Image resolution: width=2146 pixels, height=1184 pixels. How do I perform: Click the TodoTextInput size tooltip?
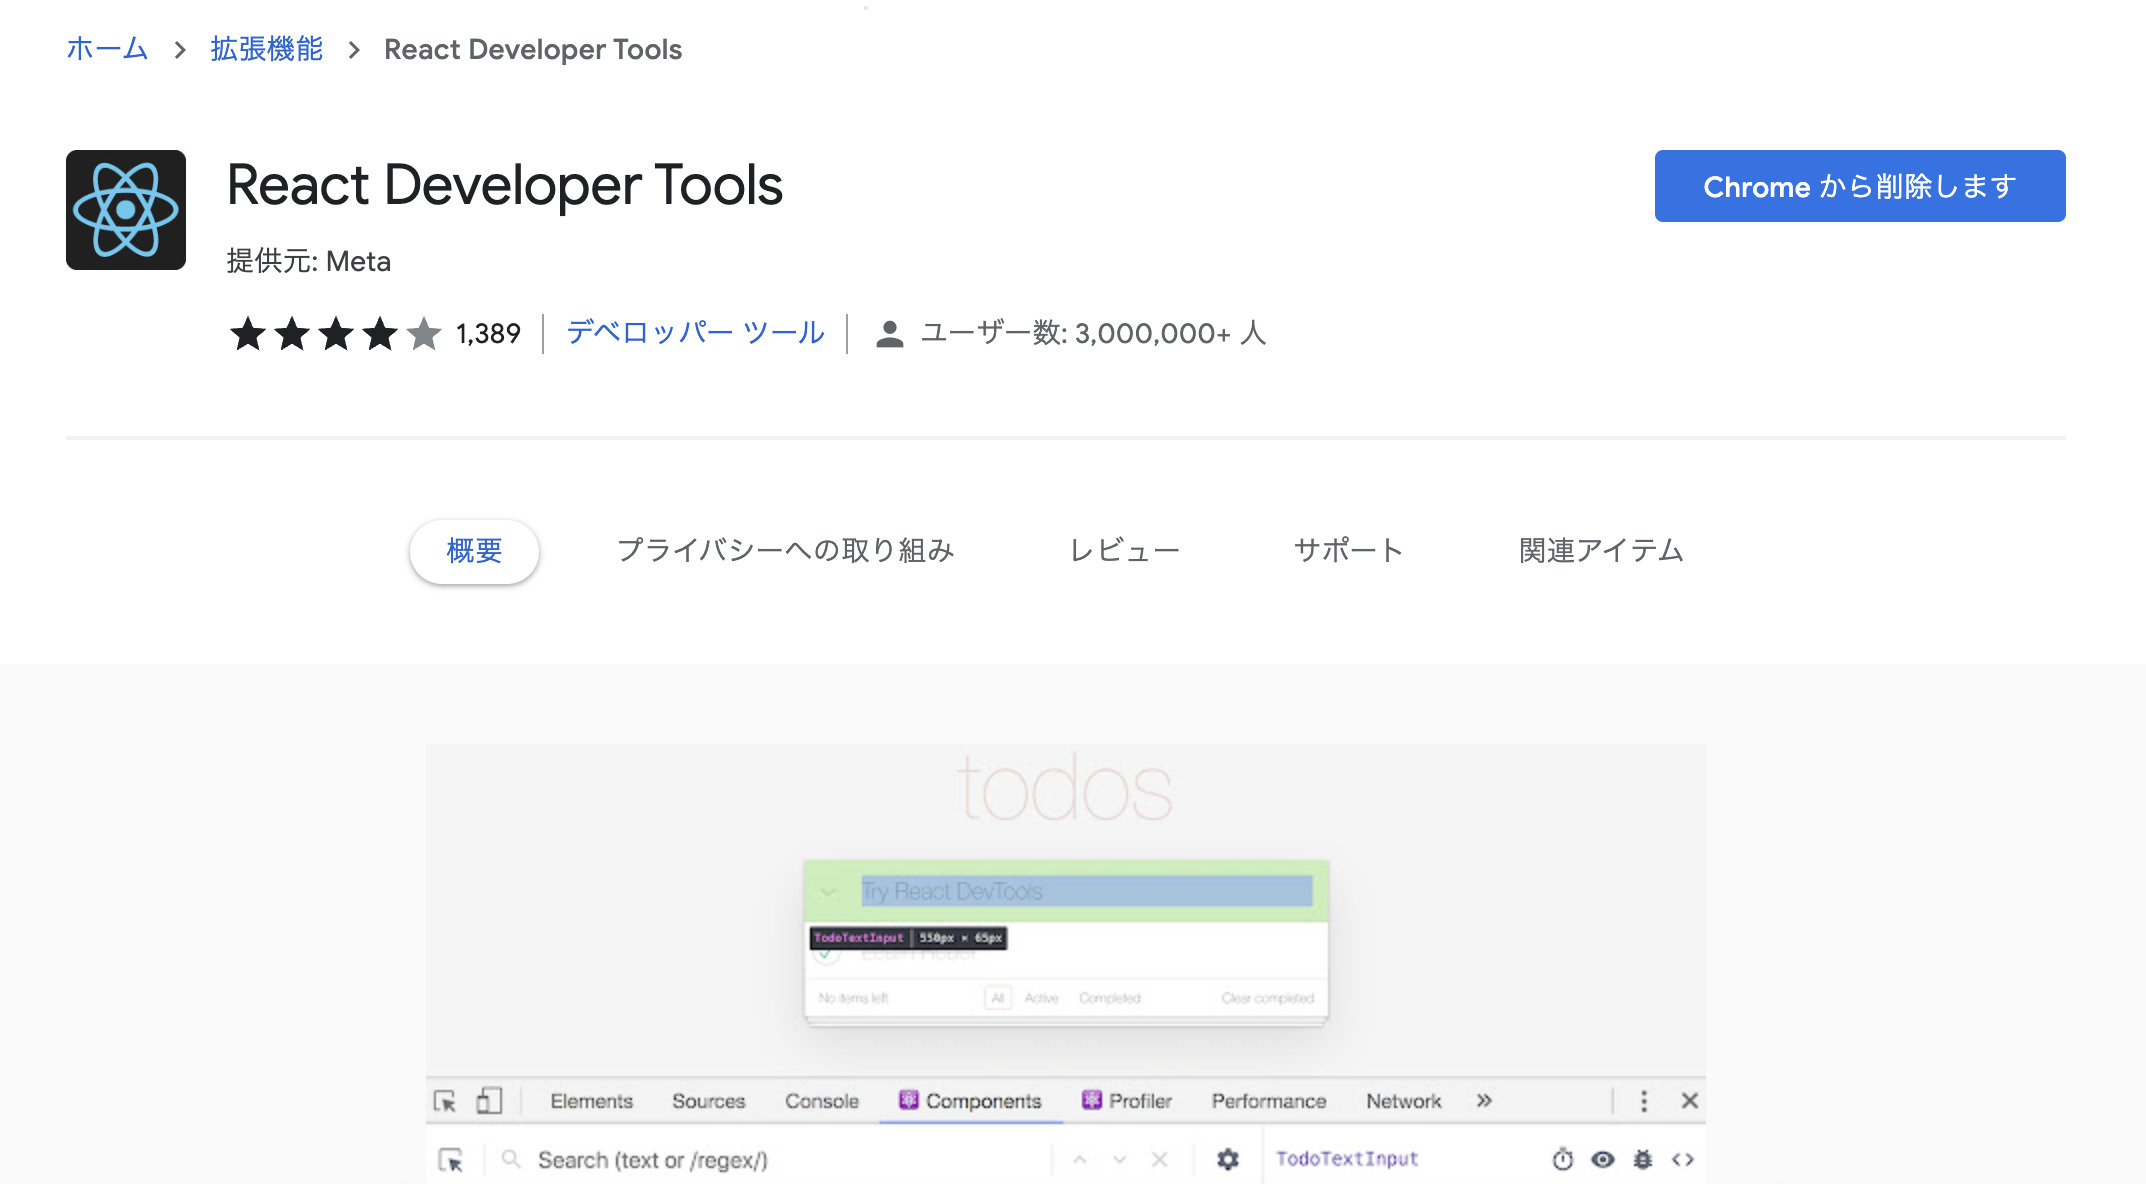(x=908, y=938)
